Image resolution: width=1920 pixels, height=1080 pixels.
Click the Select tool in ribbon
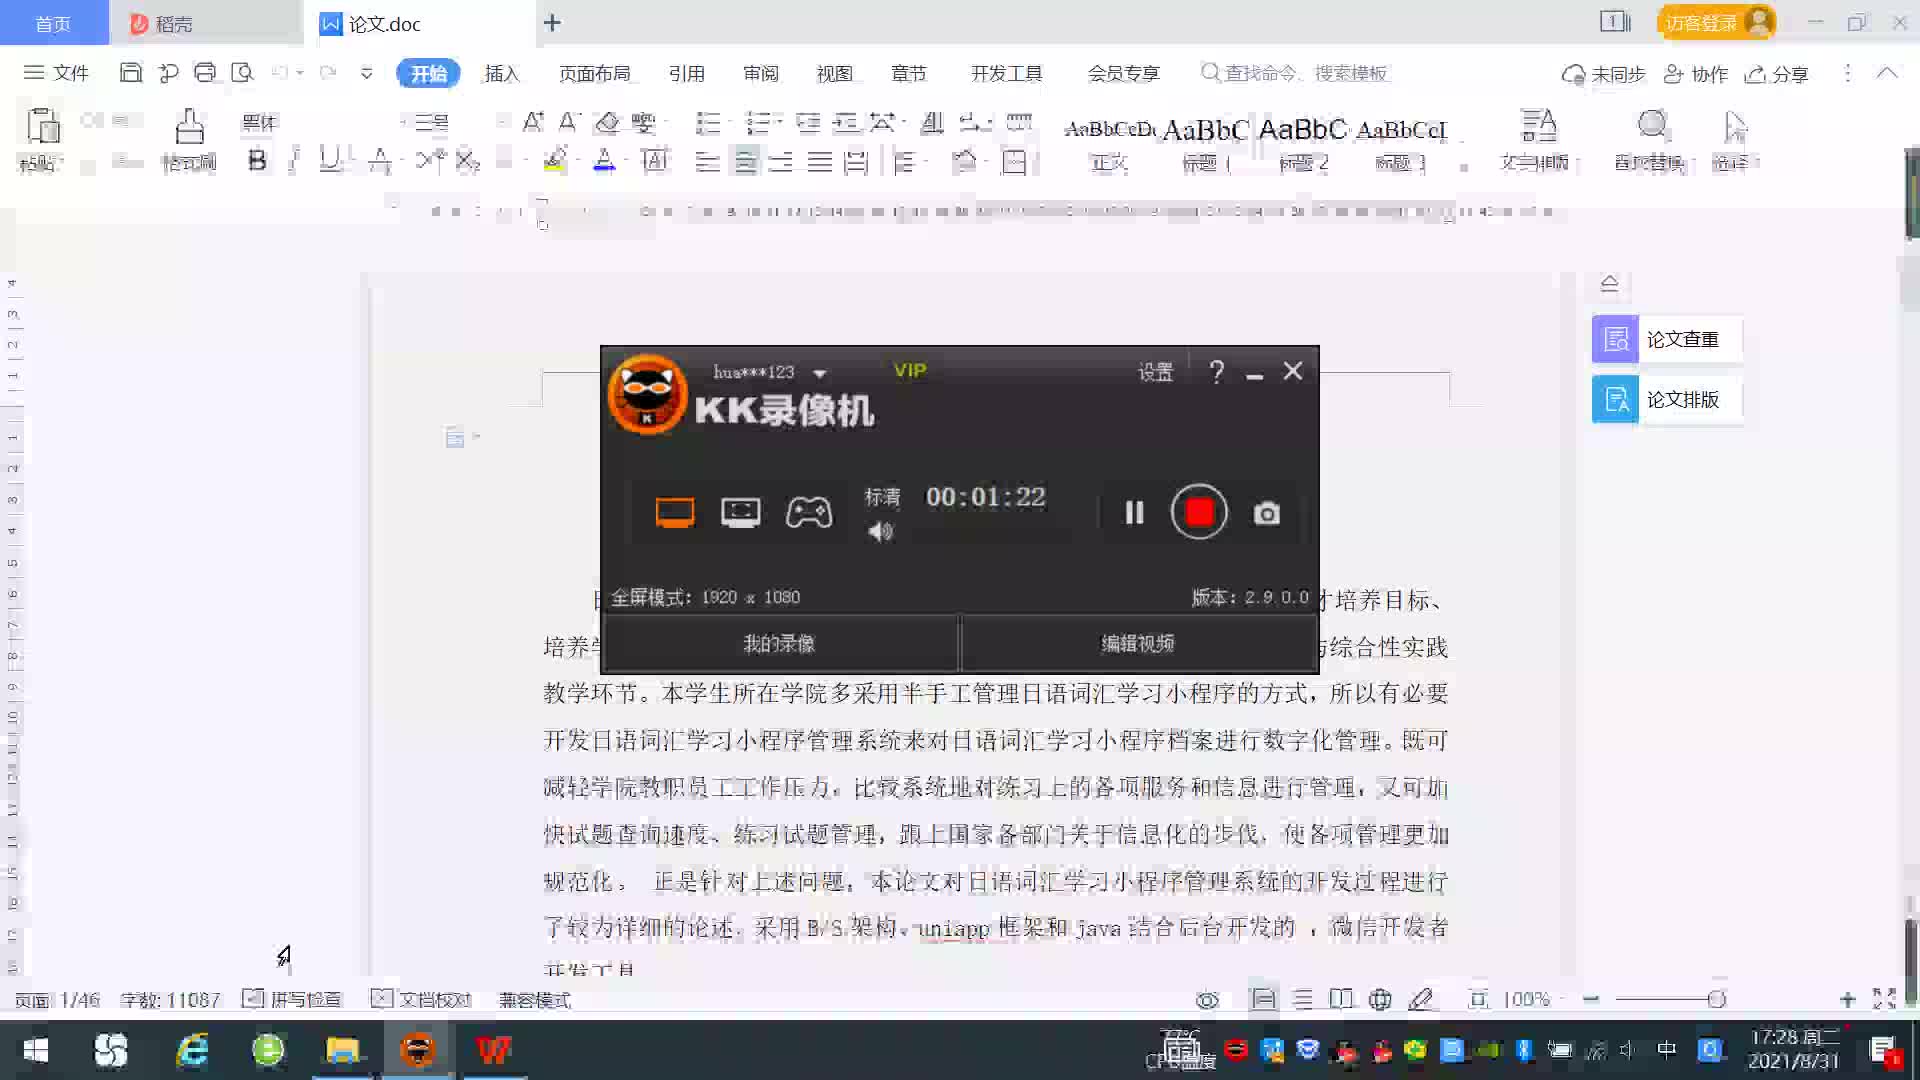tap(1733, 140)
